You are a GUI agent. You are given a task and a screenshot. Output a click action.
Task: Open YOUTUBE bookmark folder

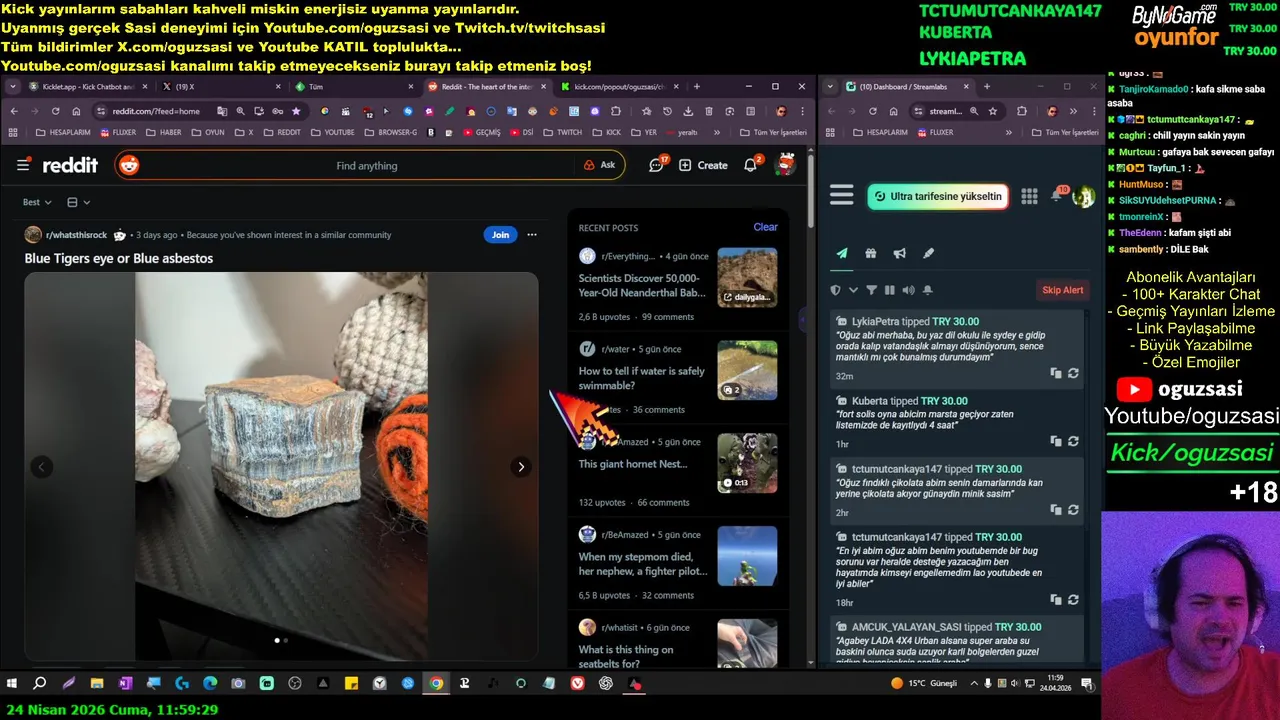pyautogui.click(x=333, y=132)
